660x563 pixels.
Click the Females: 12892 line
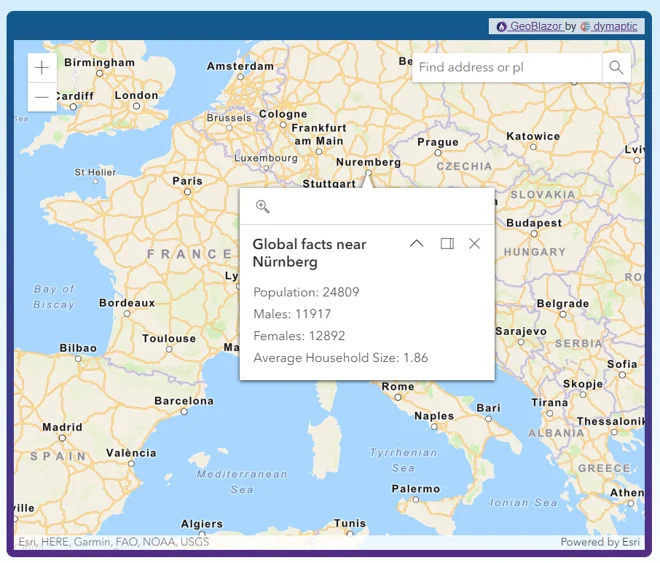pyautogui.click(x=299, y=336)
